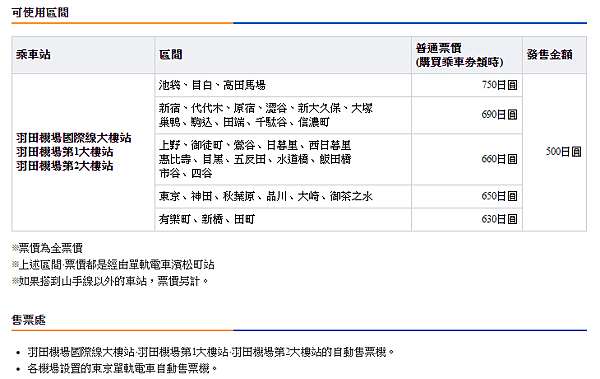Click the bullet about 自動售票機 at airport stations
This screenshot has width=600, height=379.
[210, 351]
